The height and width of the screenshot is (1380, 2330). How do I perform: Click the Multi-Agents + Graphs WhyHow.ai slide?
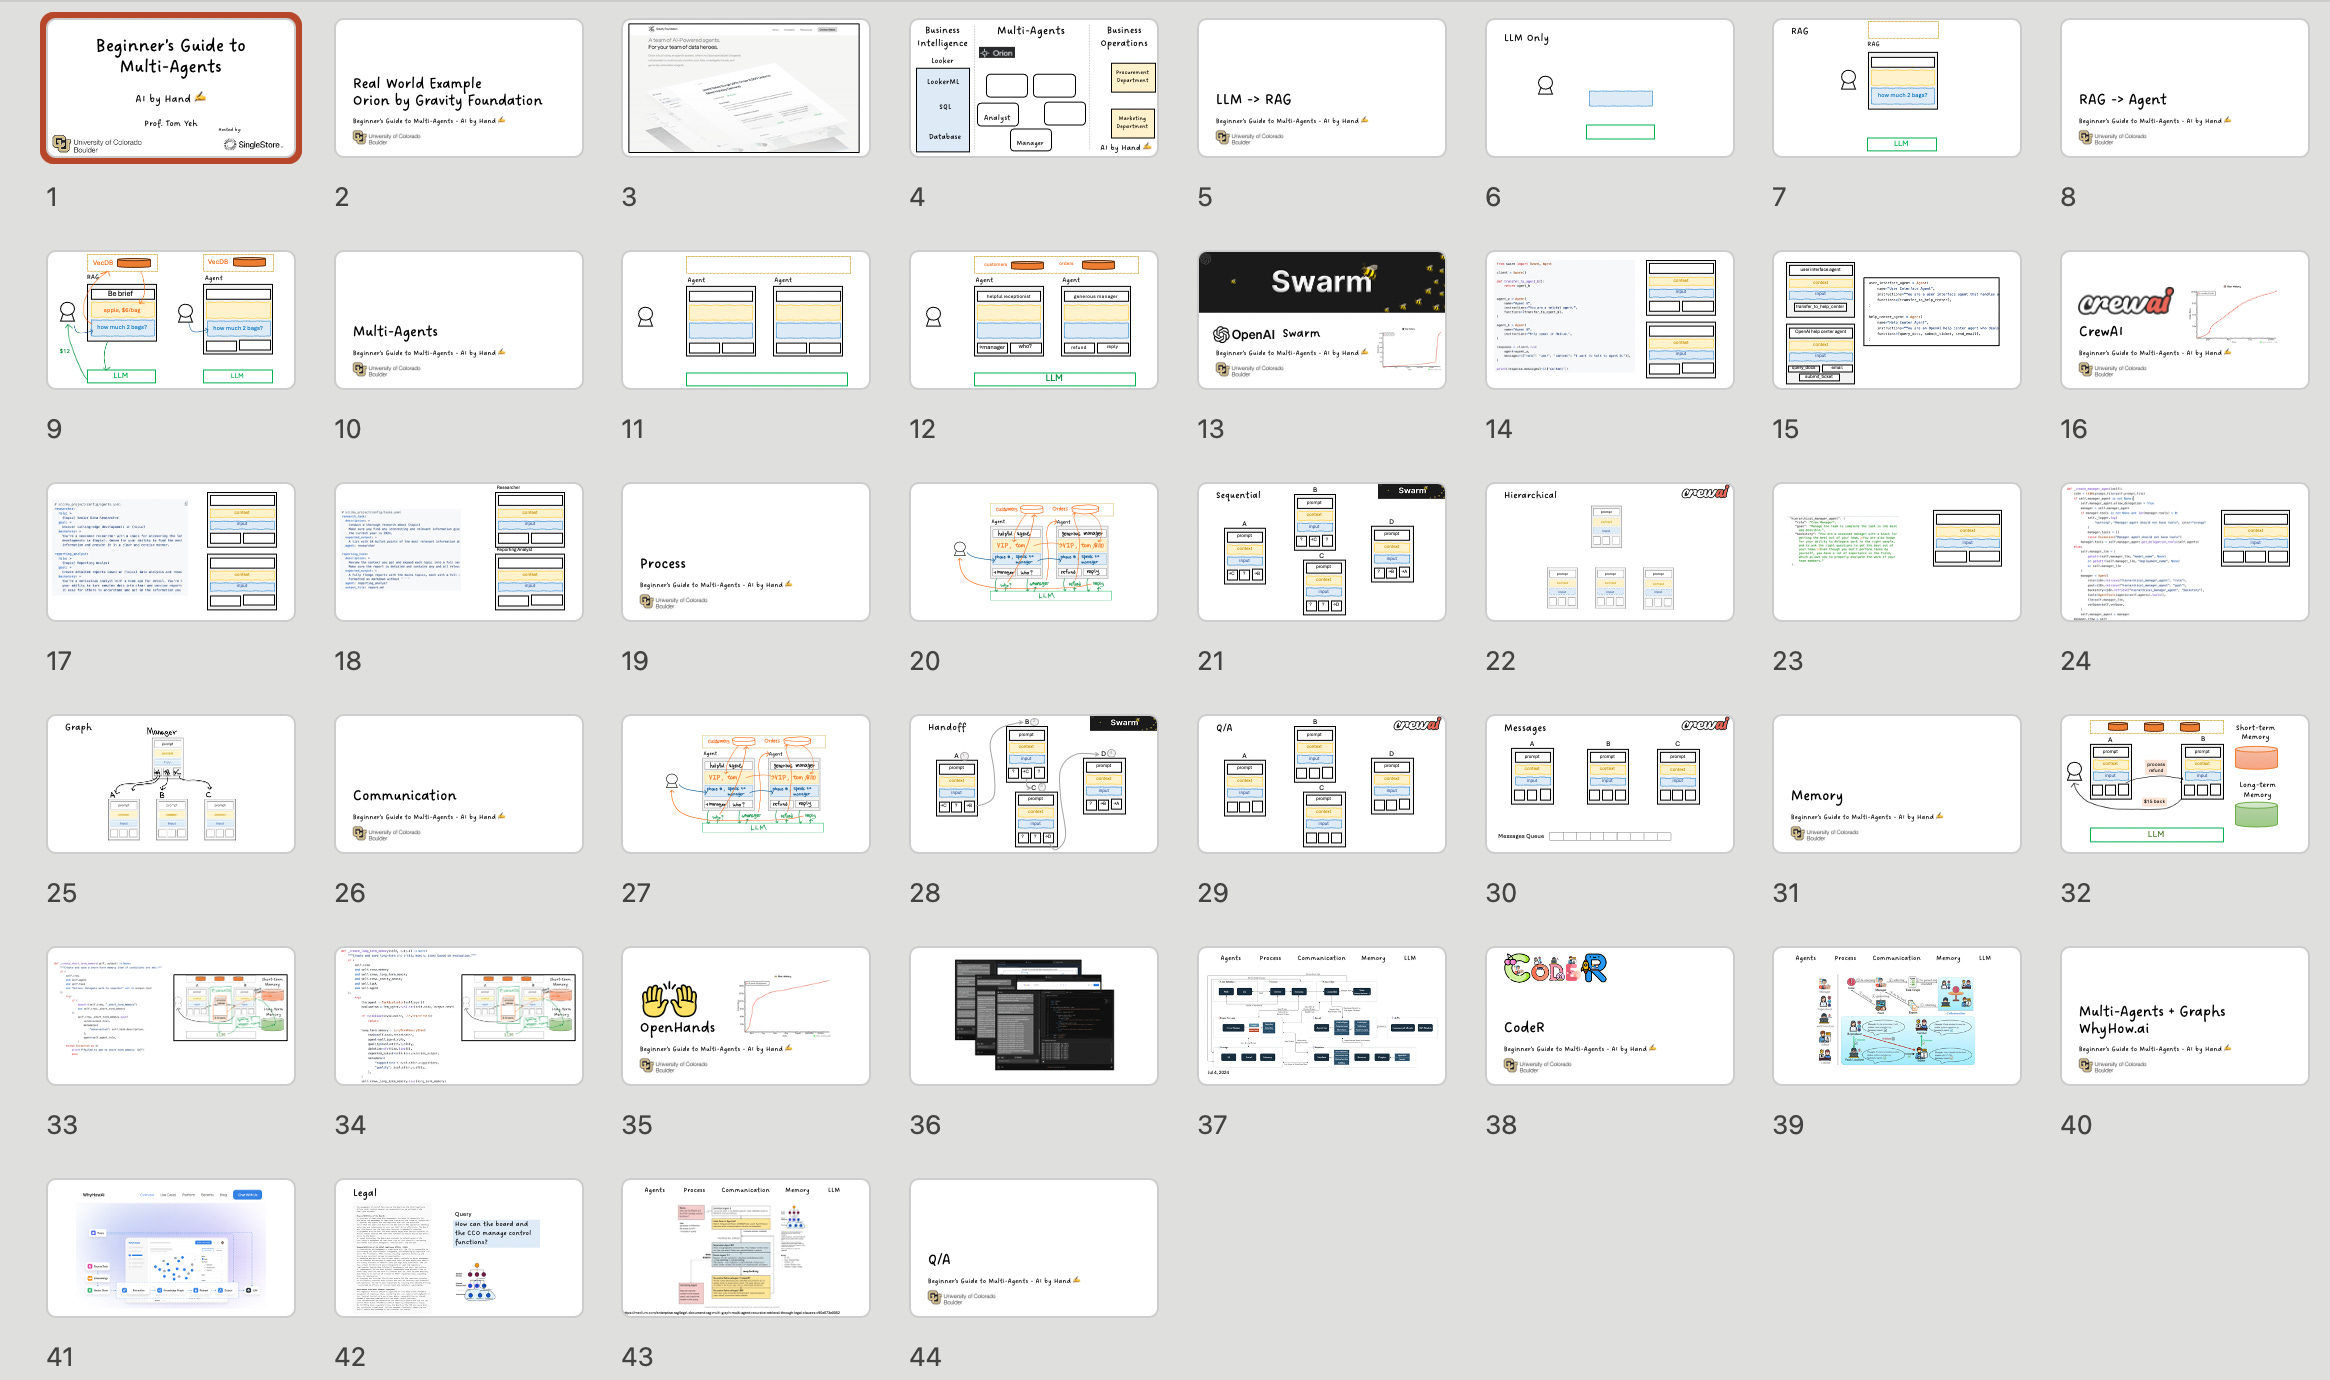2184,1016
